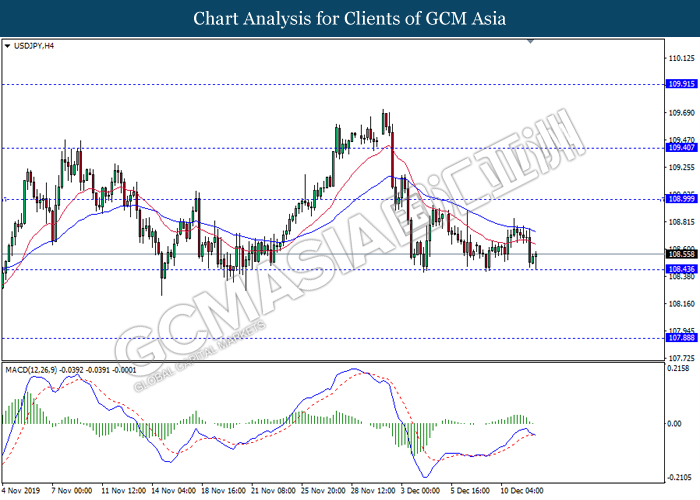Click the 11 Nov 12:00 time label
Viewport: 700px width, 500px height.
pyautogui.click(x=123, y=491)
